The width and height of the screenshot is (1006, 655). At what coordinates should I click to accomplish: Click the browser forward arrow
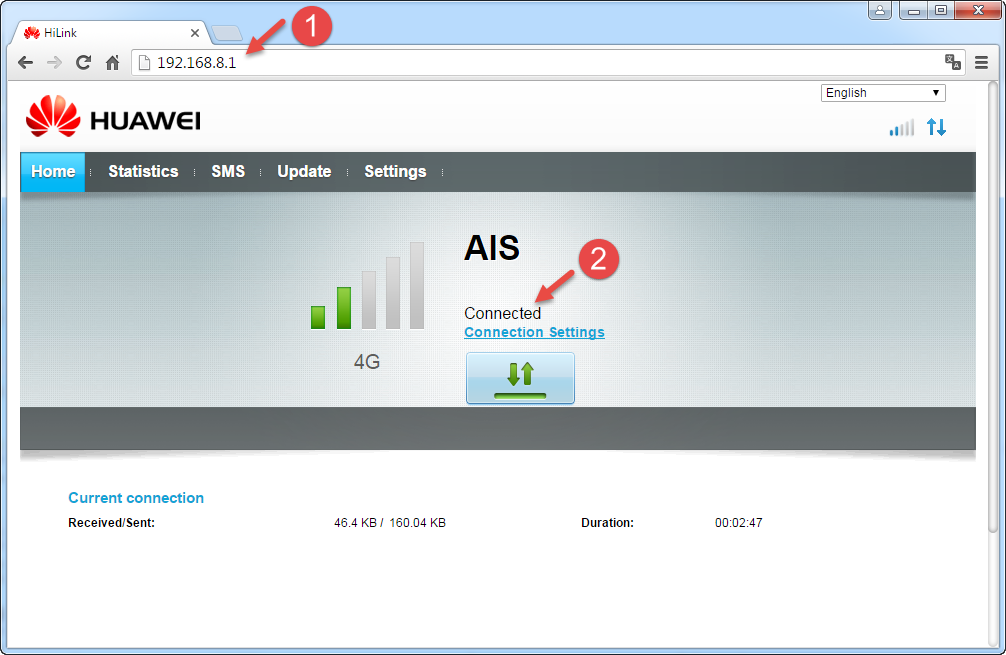click(x=55, y=62)
